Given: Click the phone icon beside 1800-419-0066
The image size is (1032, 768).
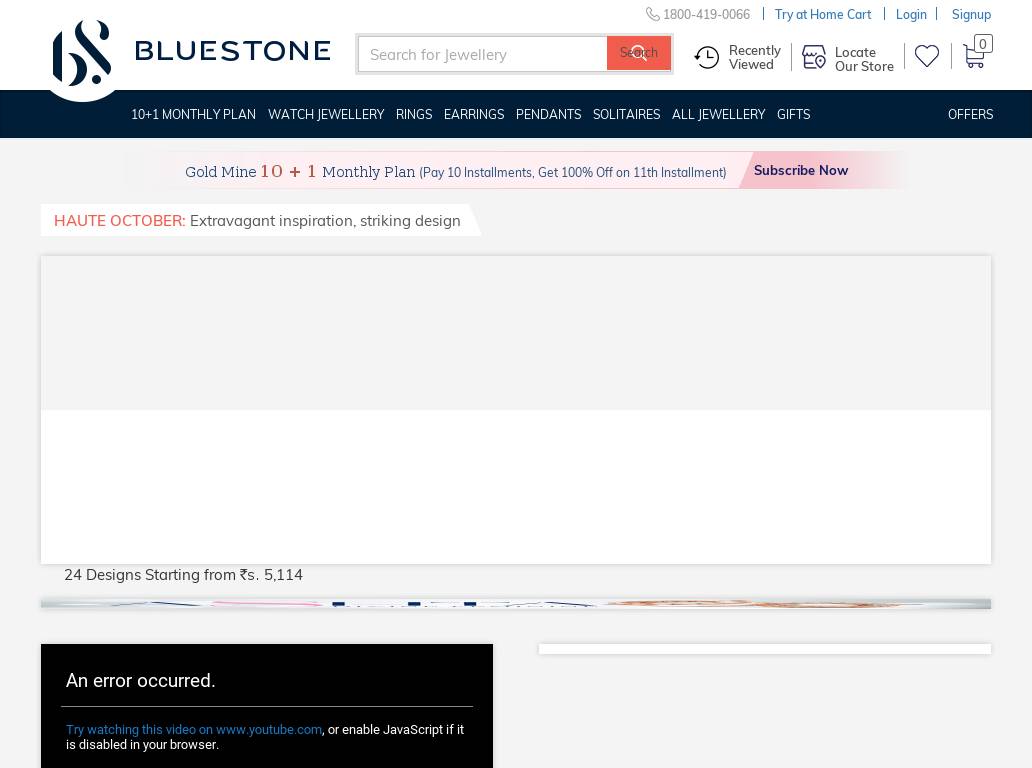Looking at the screenshot, I should tap(652, 14).
